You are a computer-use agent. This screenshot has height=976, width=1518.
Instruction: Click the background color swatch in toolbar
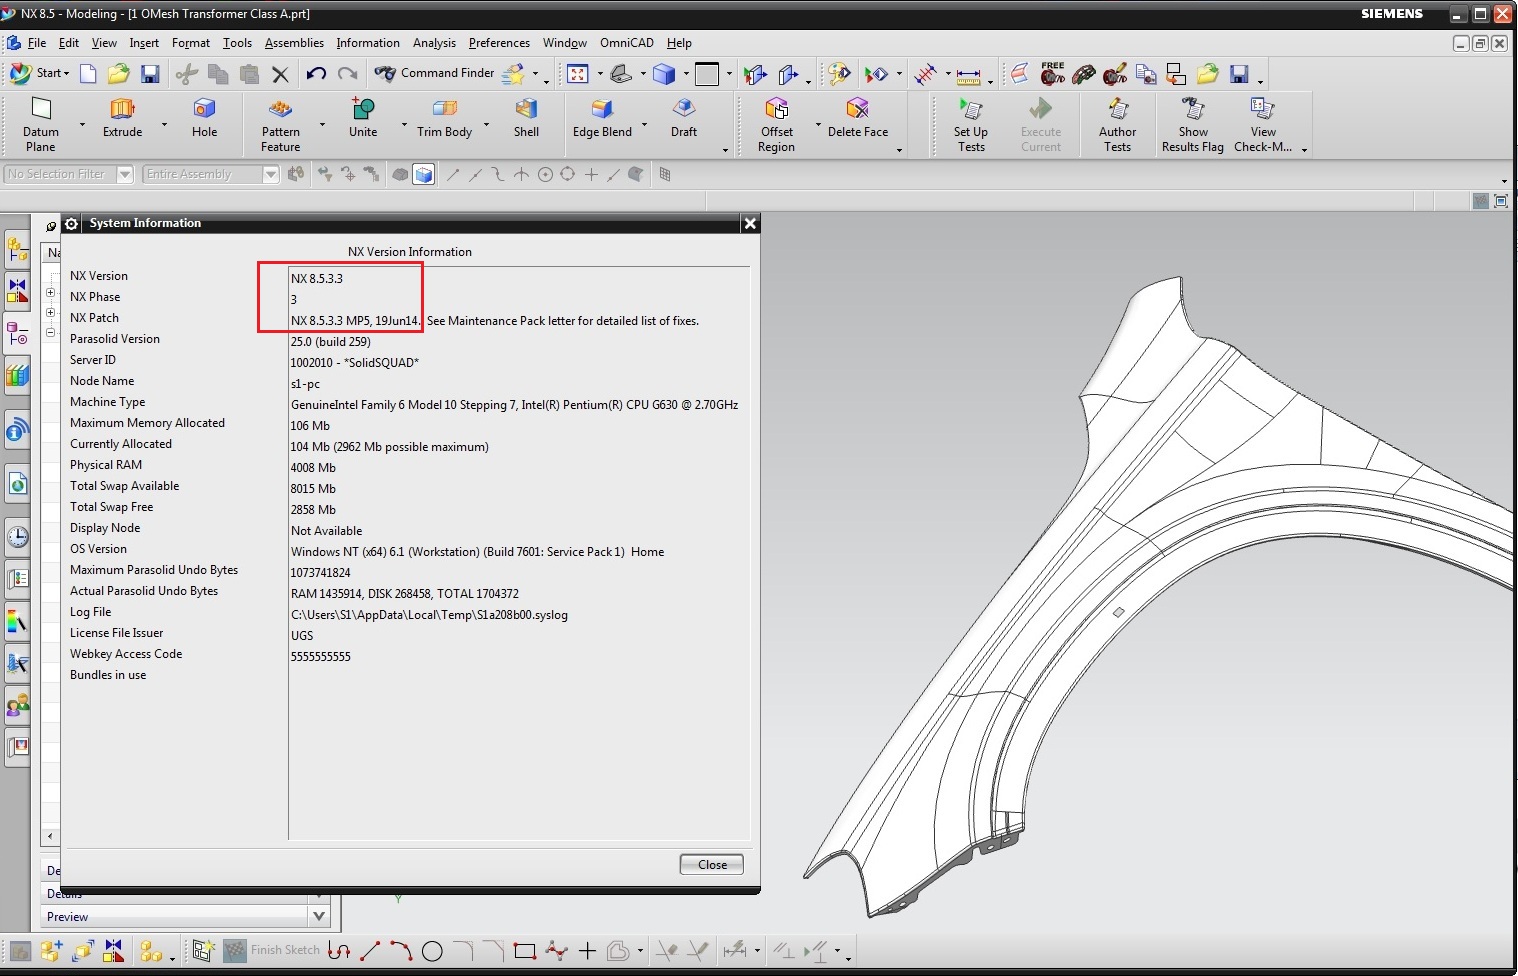tap(707, 74)
